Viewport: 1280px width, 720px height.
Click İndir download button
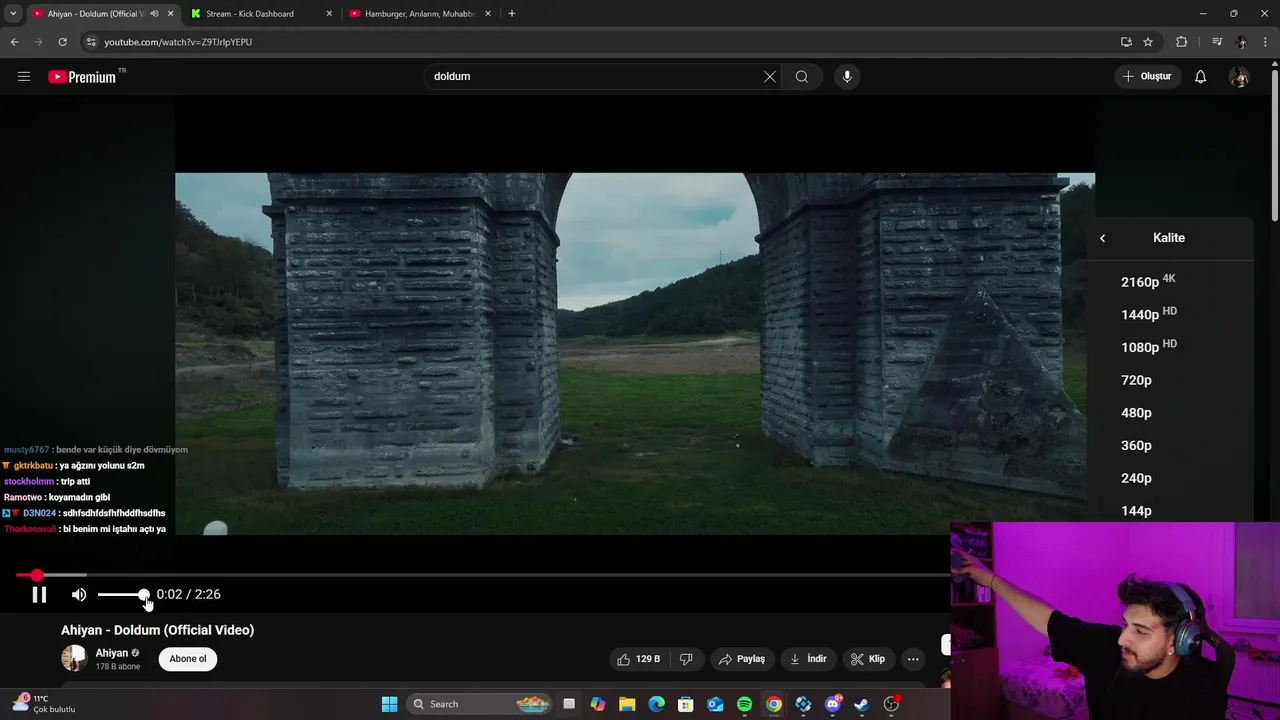point(808,659)
